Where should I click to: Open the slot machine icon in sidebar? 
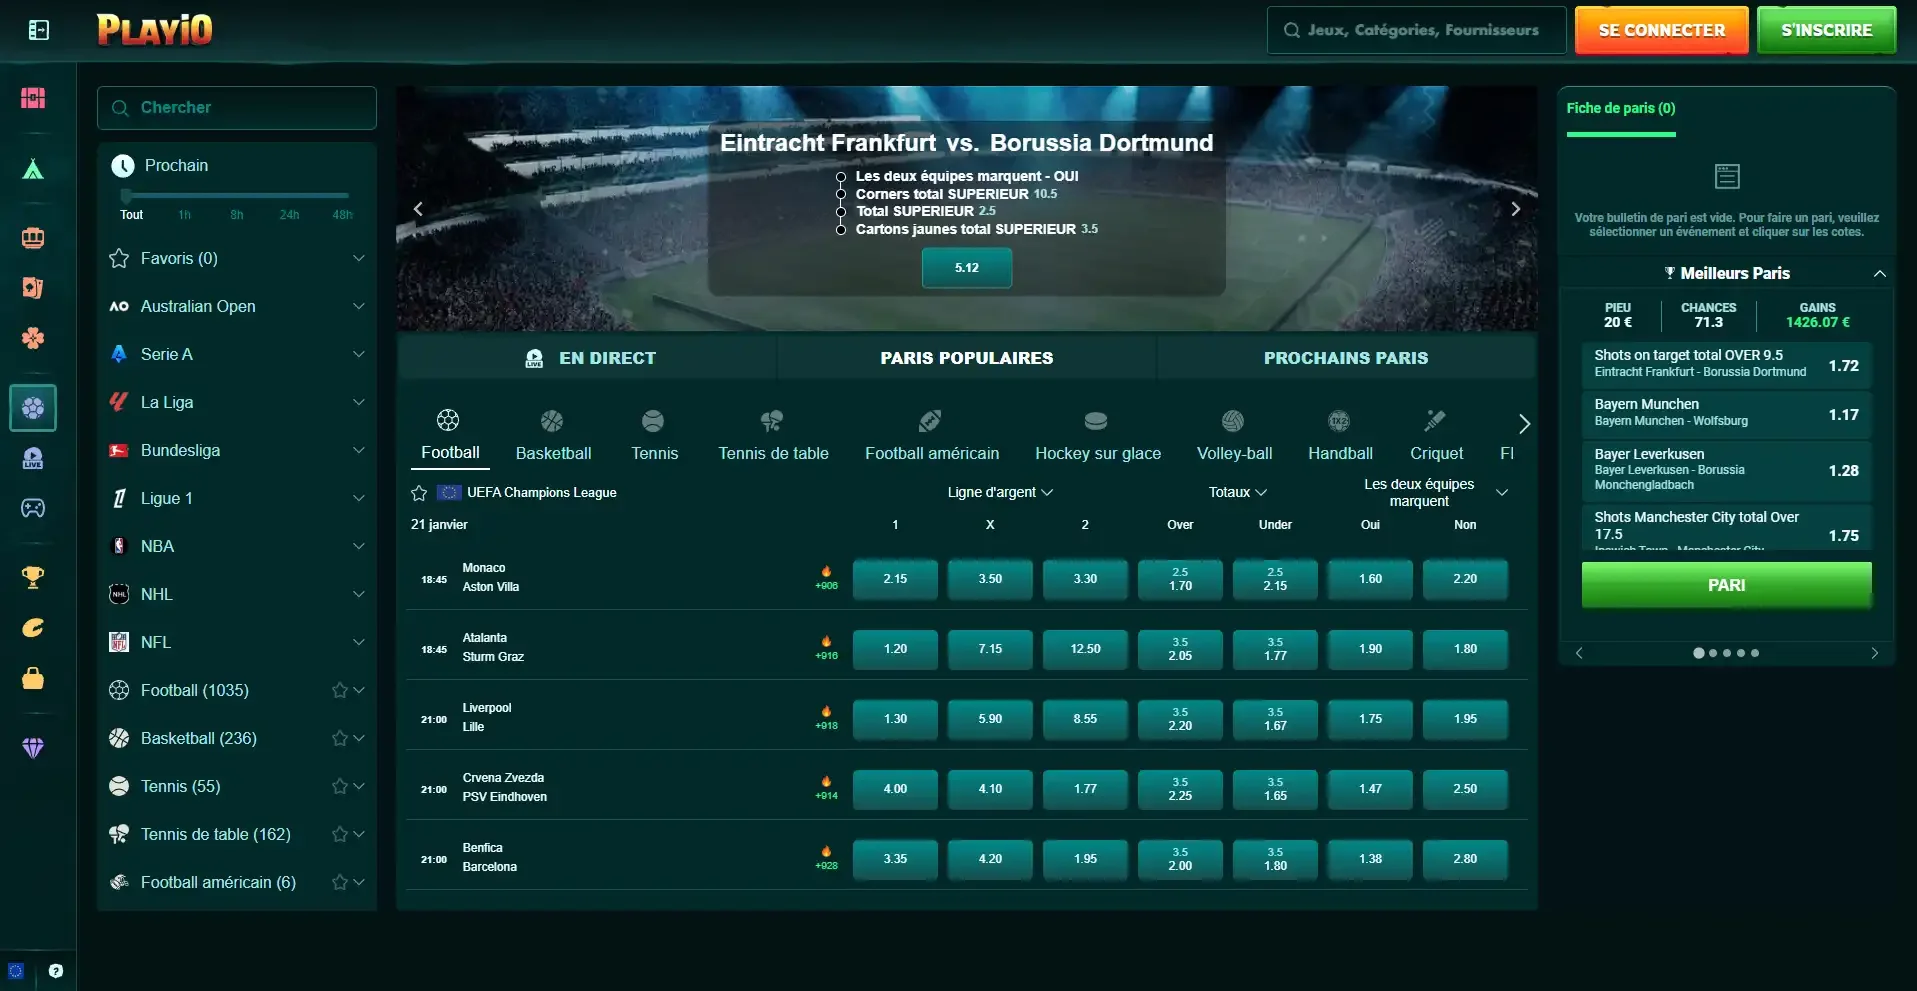point(33,238)
